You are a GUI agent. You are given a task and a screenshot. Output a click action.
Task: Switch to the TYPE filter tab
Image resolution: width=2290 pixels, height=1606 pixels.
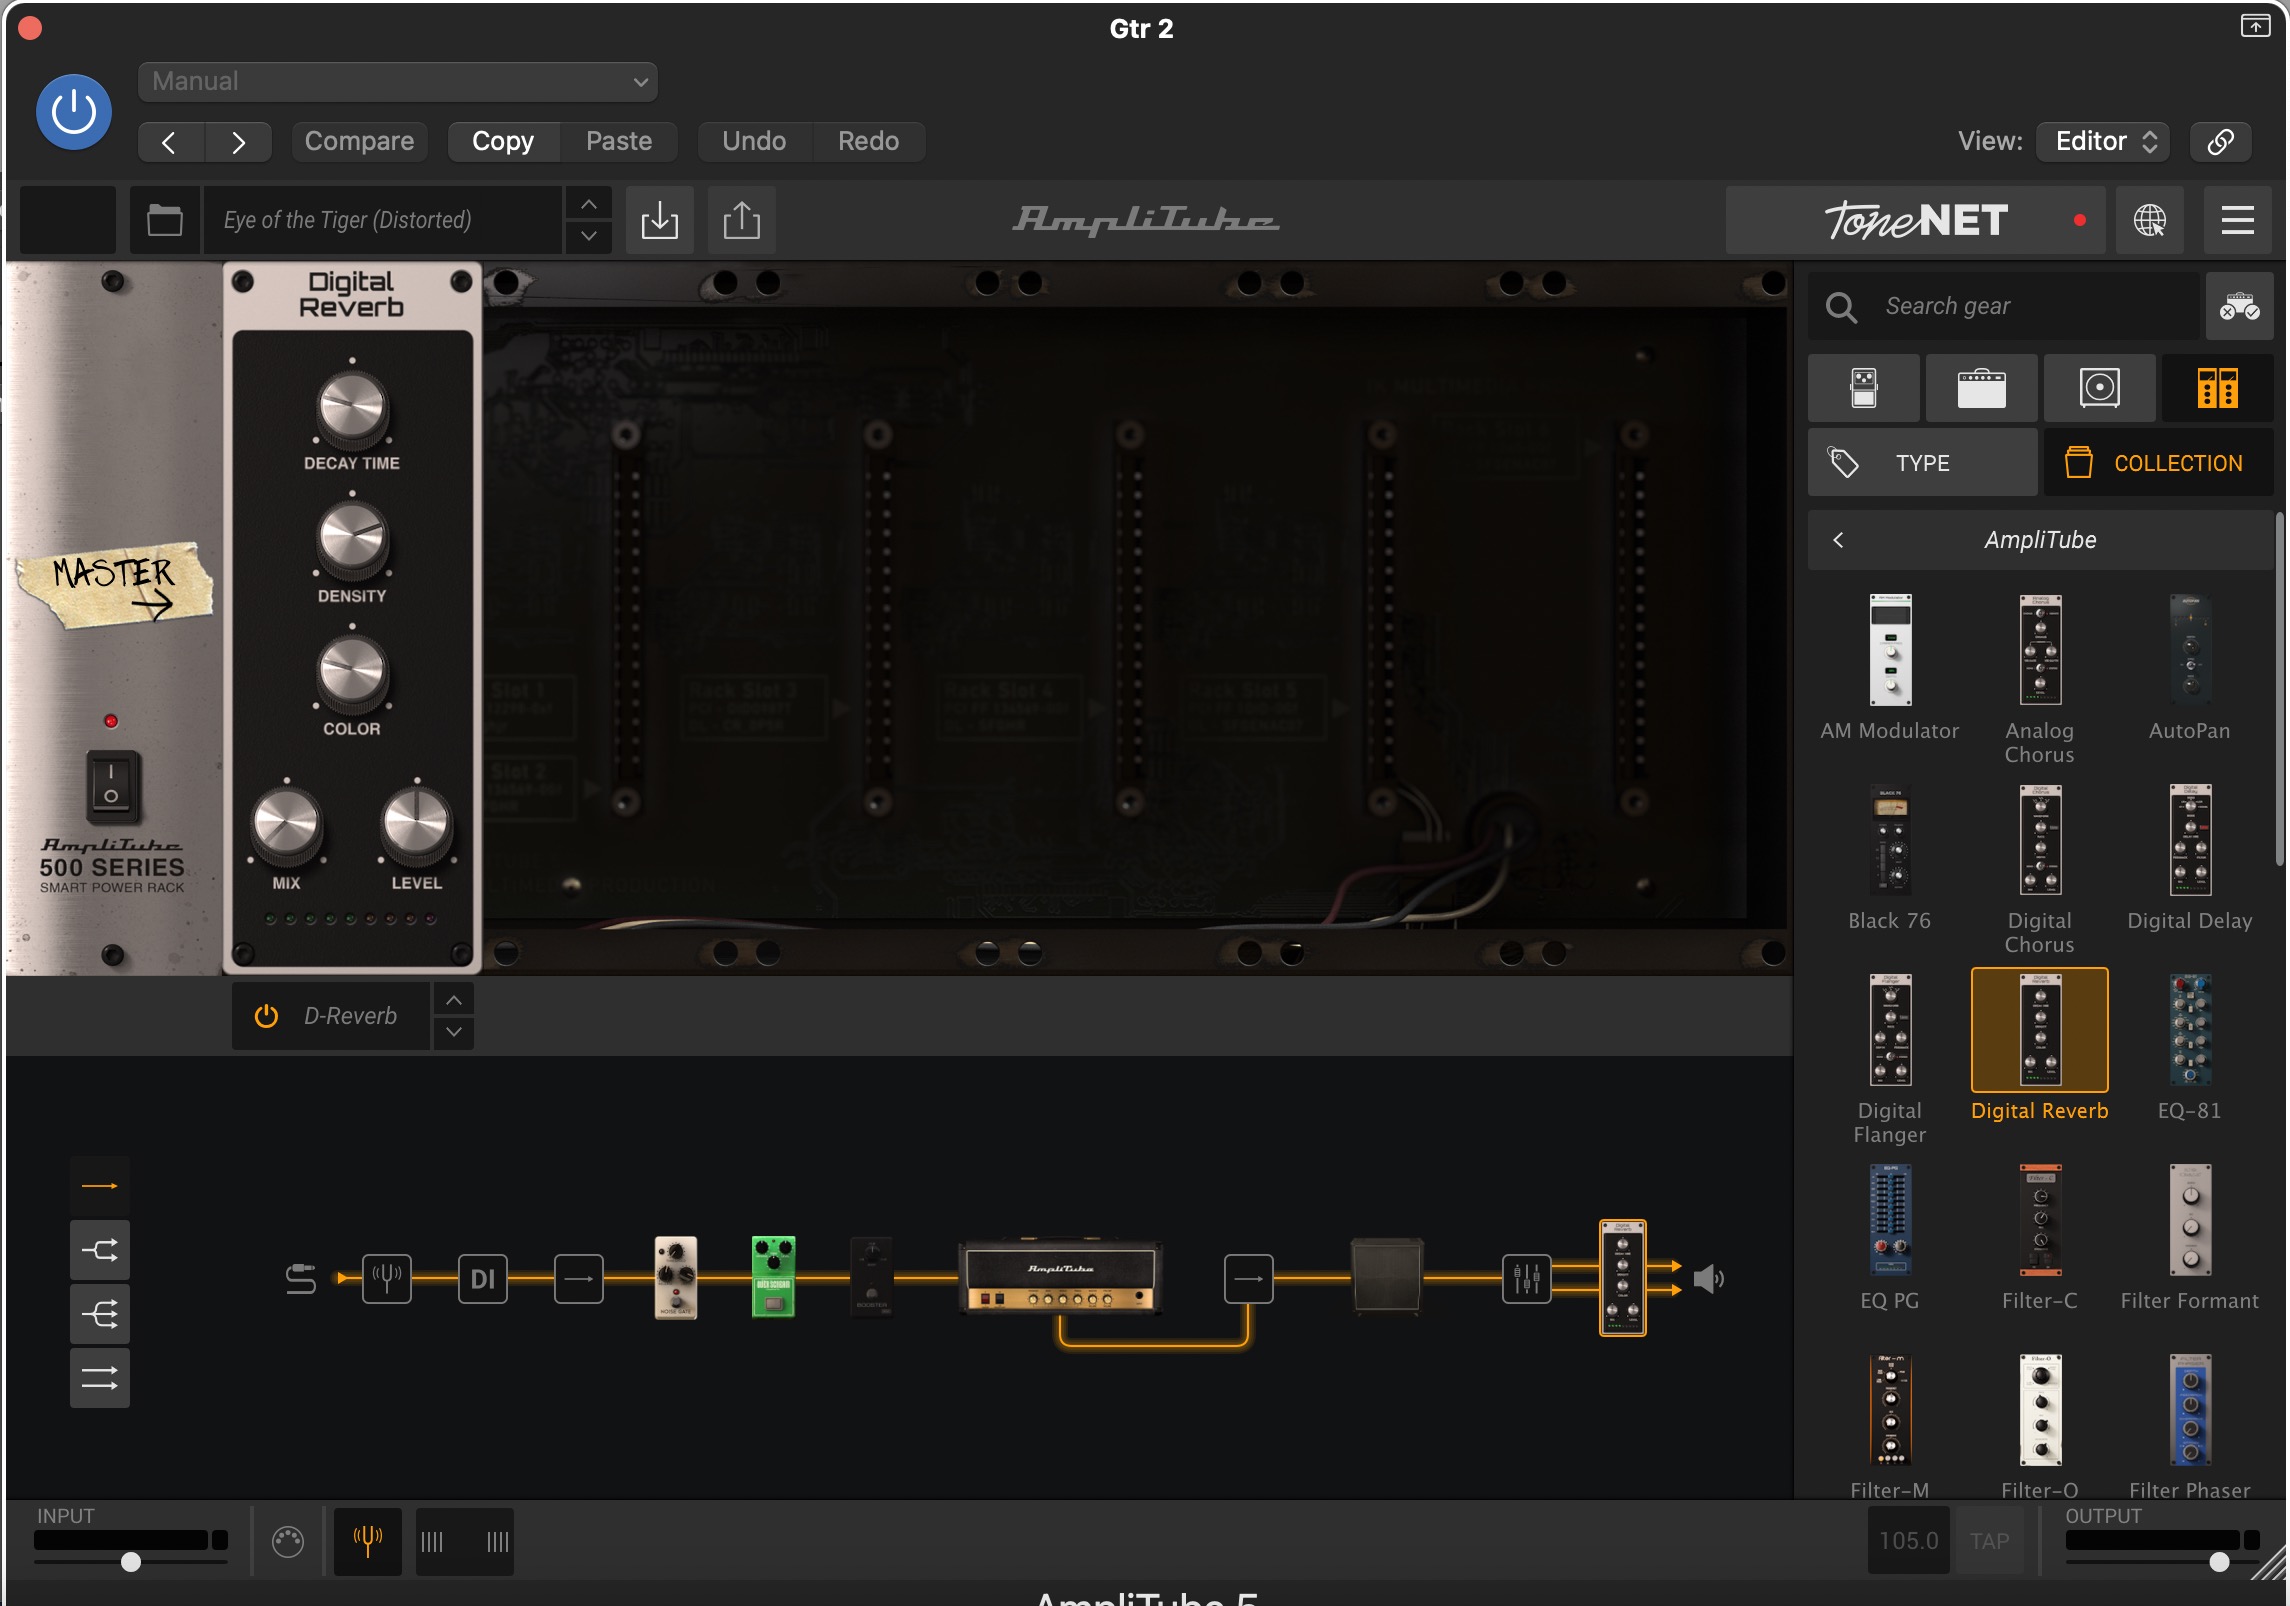1922,463
